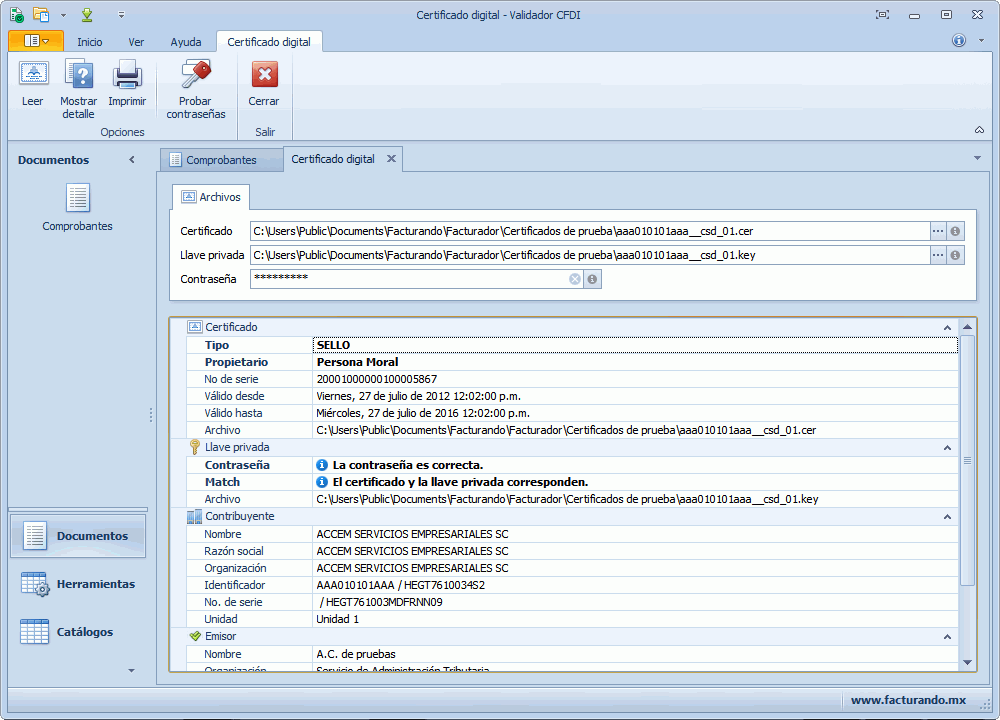
Task: Collapse the Llave privada group
Action: coord(947,448)
